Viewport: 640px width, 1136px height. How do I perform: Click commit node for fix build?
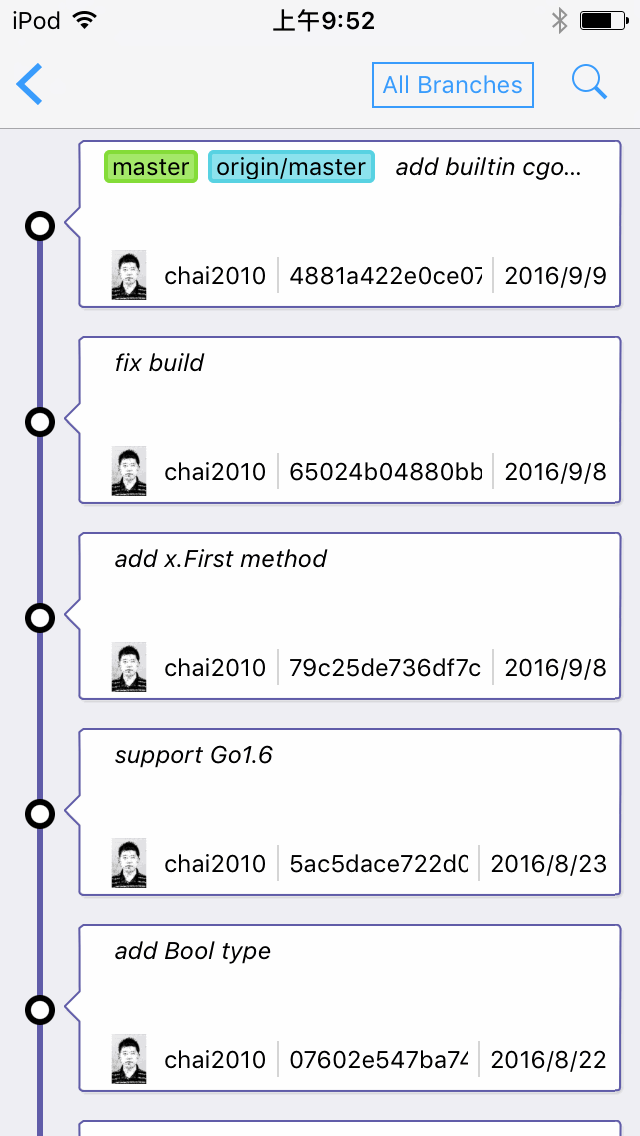tap(40, 422)
